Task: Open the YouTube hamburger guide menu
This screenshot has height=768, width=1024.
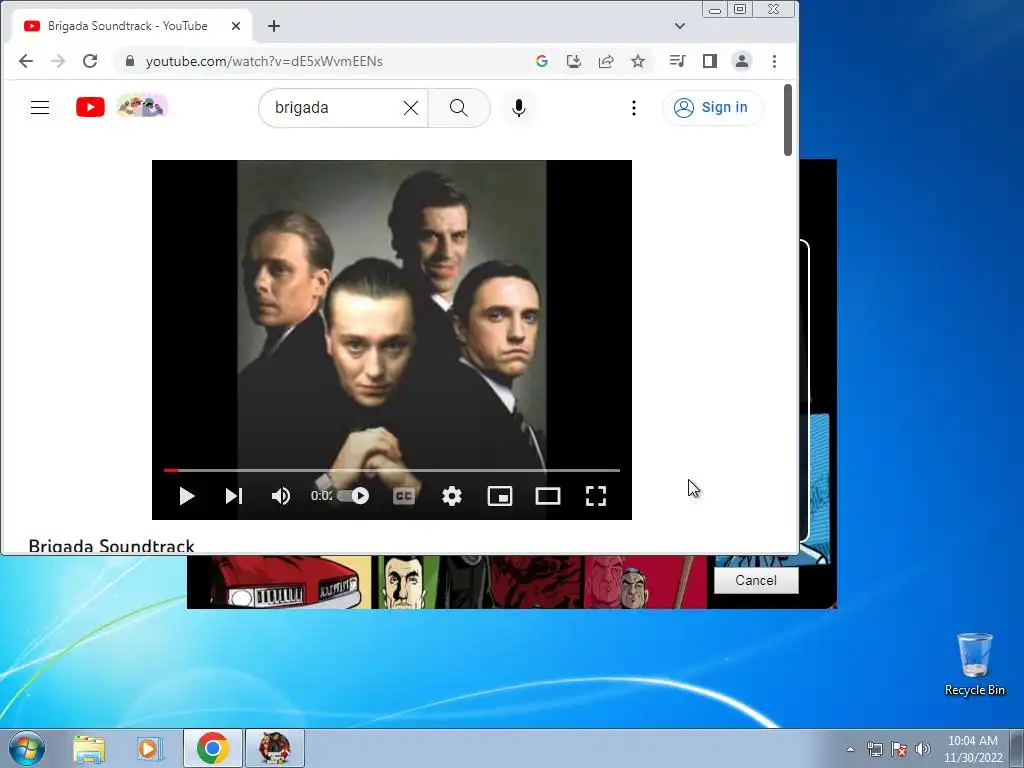Action: point(40,107)
